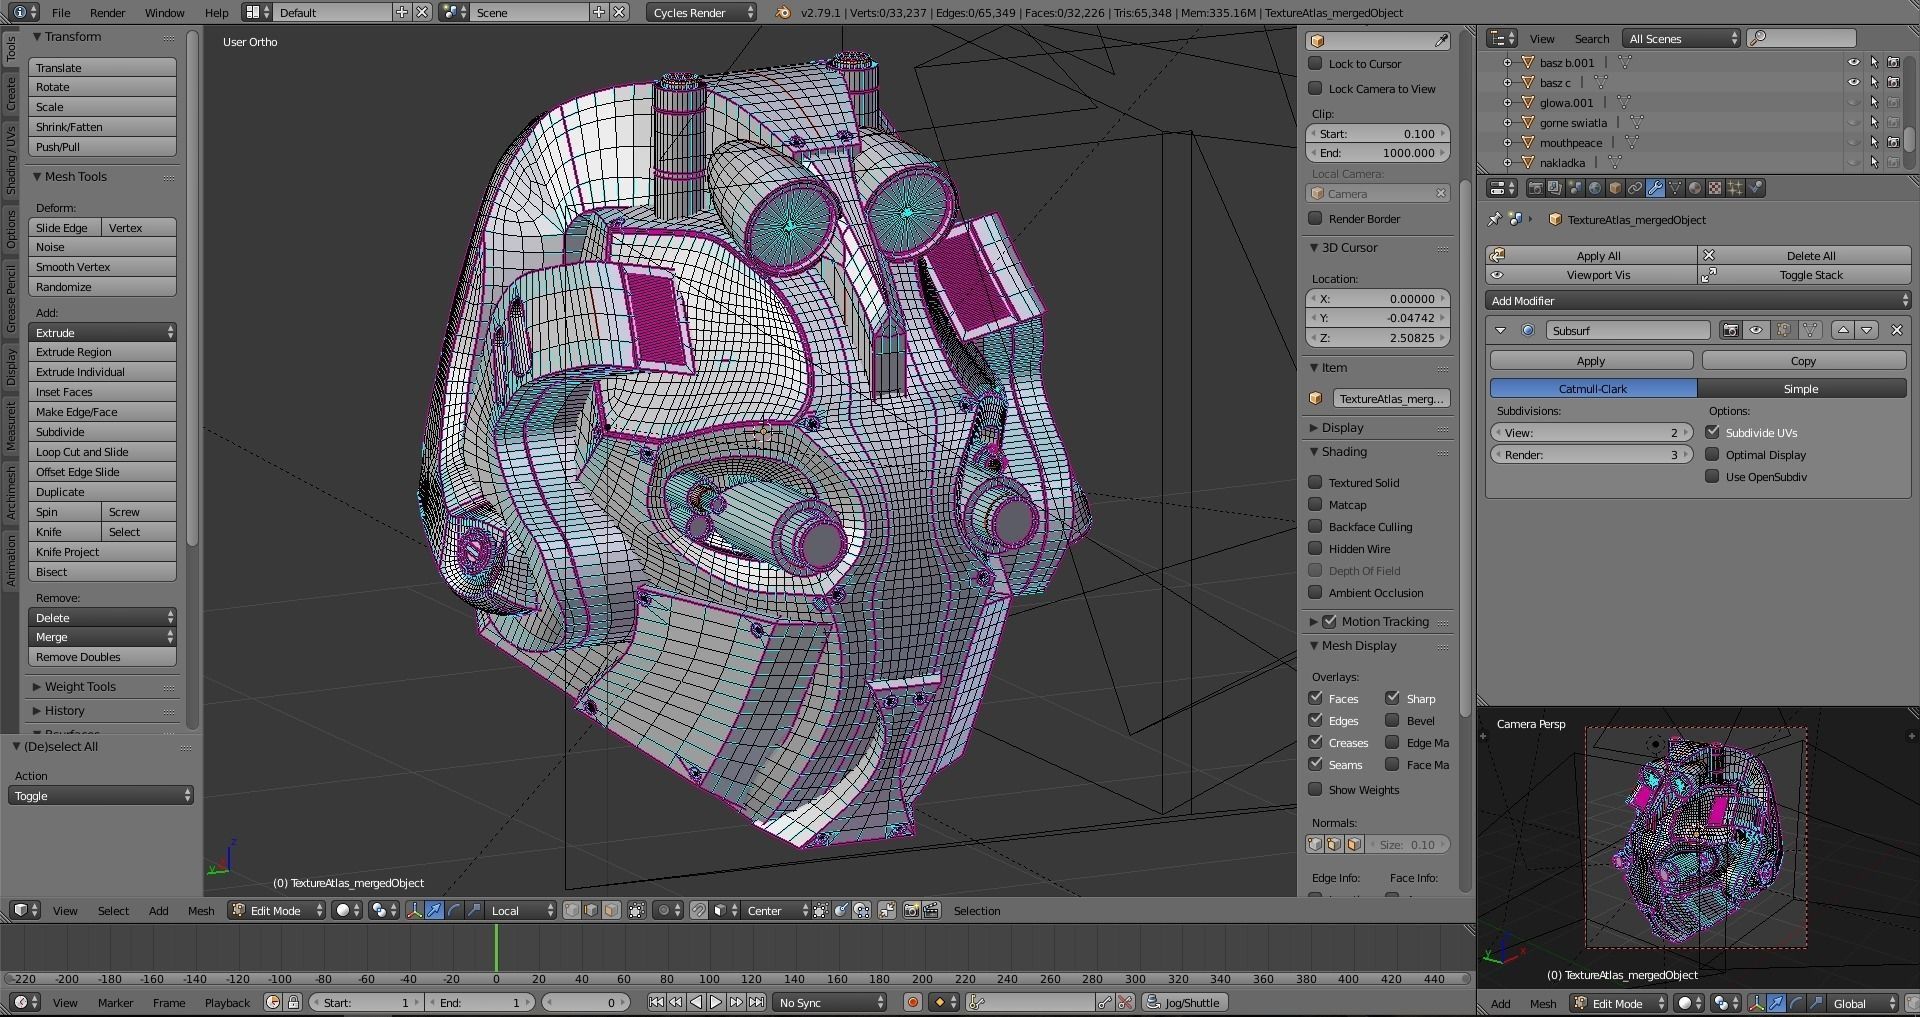This screenshot has width=1920, height=1017.
Task: Toggle visibility eye for basz b.001
Action: [x=1853, y=62]
